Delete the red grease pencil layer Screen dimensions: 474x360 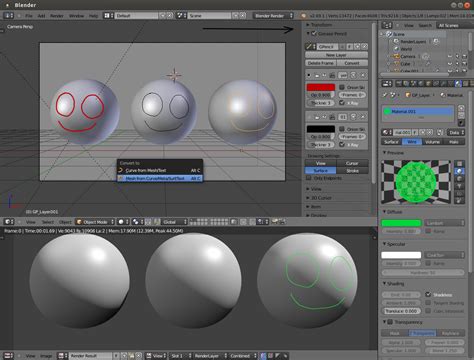pyautogui.click(x=363, y=75)
